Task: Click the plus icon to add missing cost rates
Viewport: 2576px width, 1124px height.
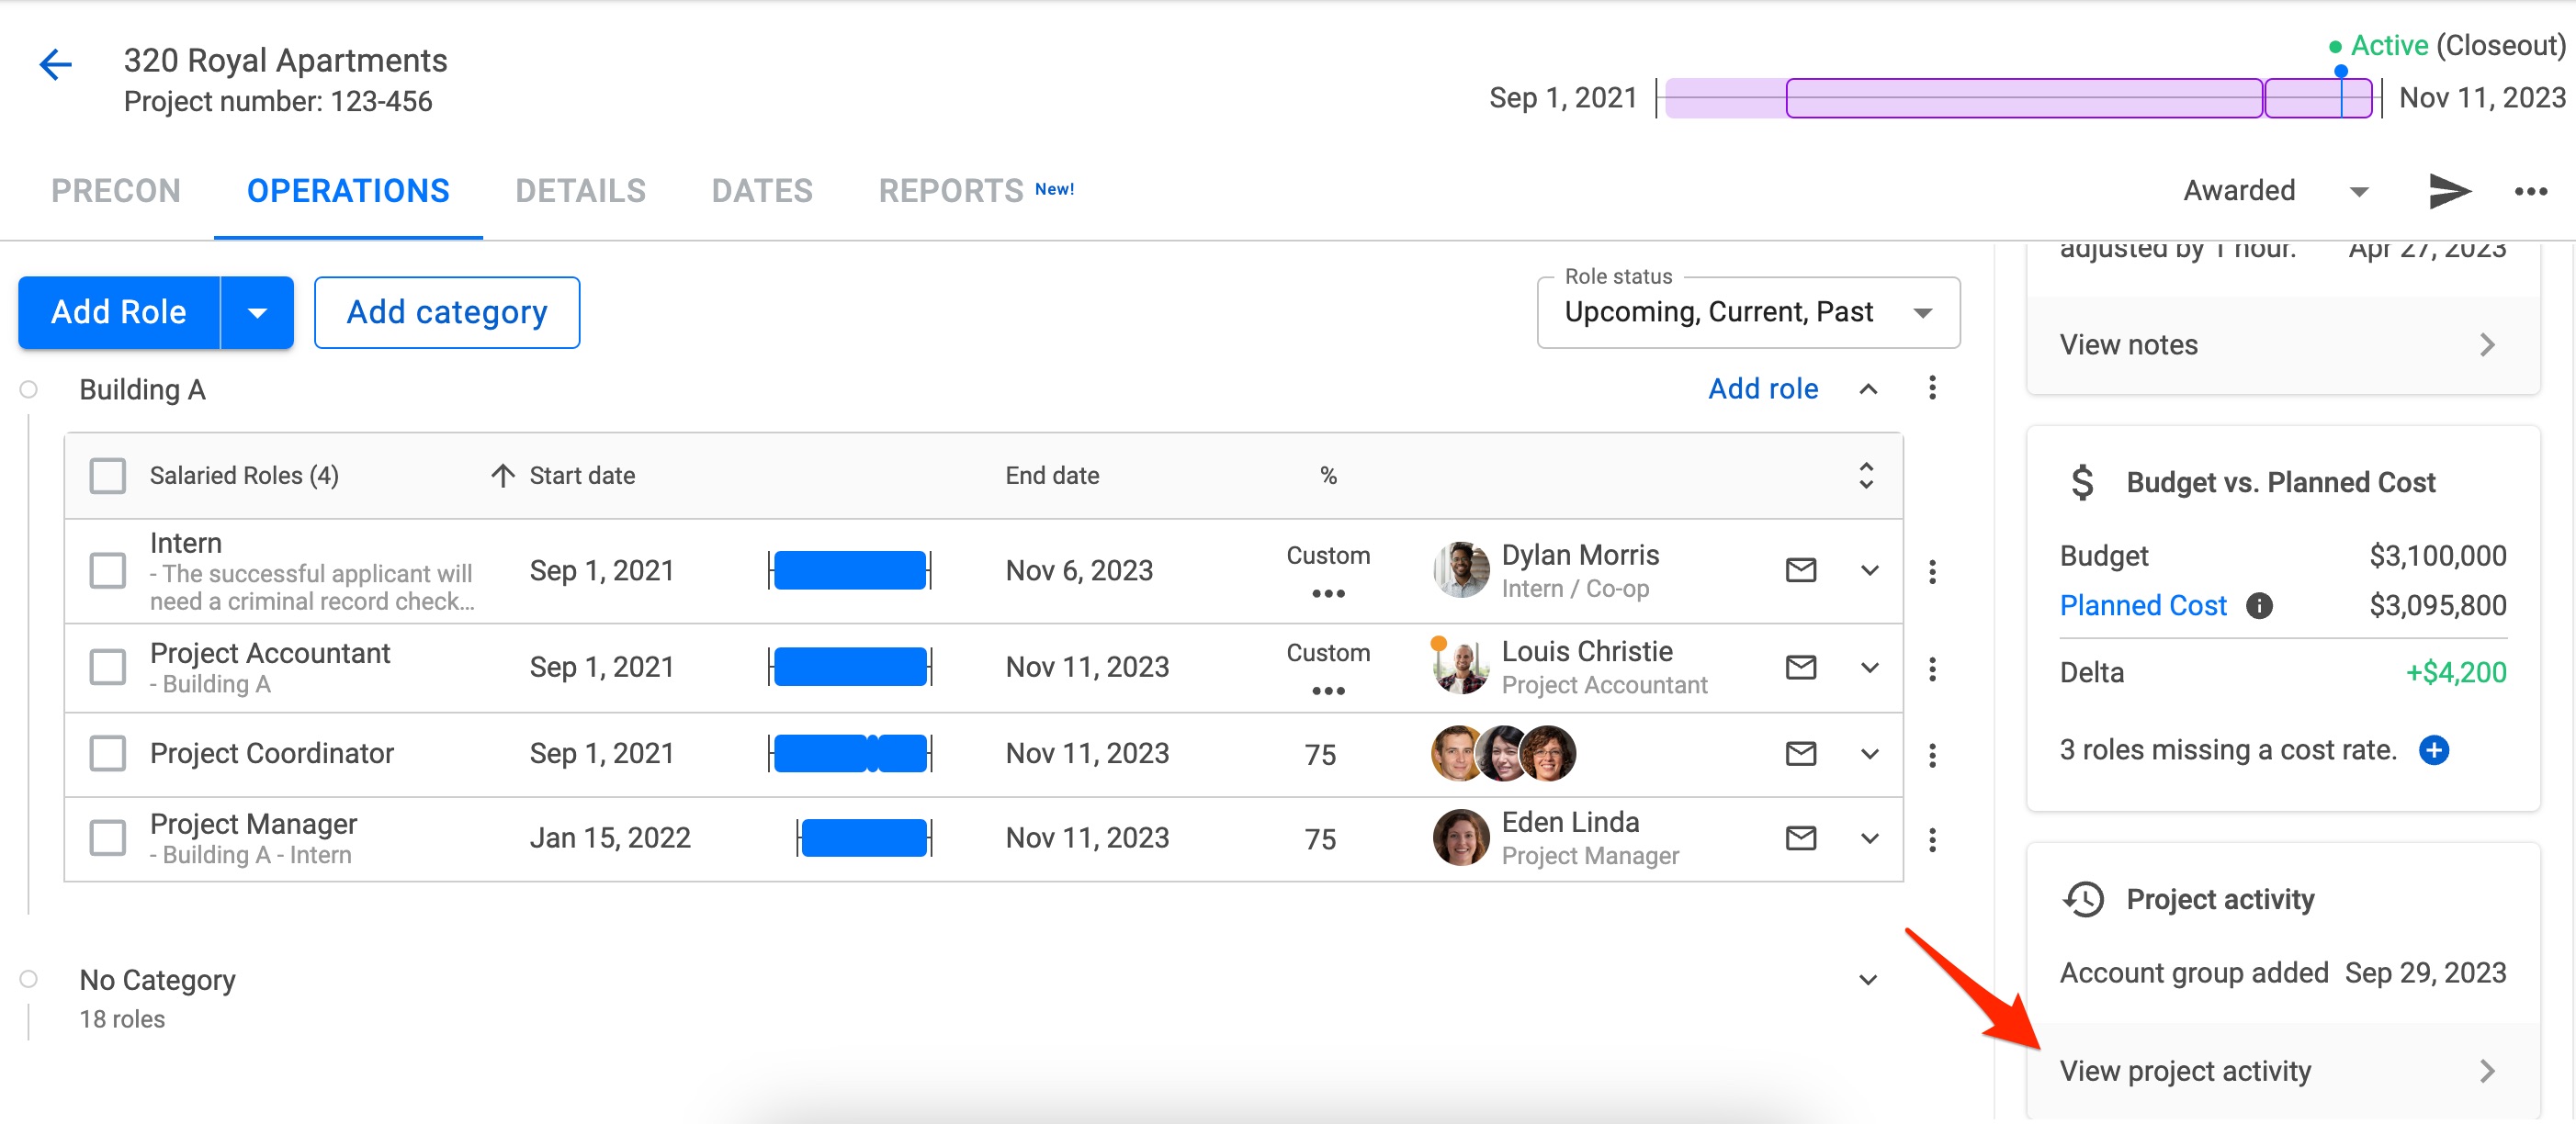Action: [2434, 751]
